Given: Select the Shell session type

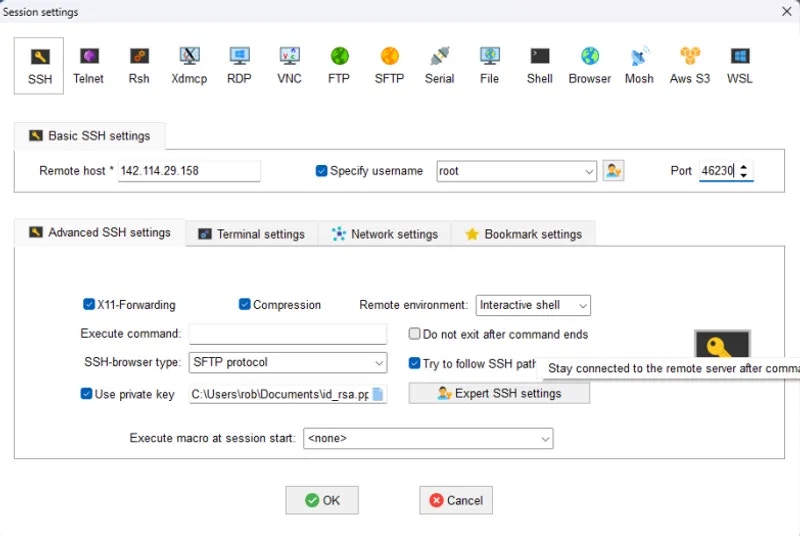Looking at the screenshot, I should (540, 66).
